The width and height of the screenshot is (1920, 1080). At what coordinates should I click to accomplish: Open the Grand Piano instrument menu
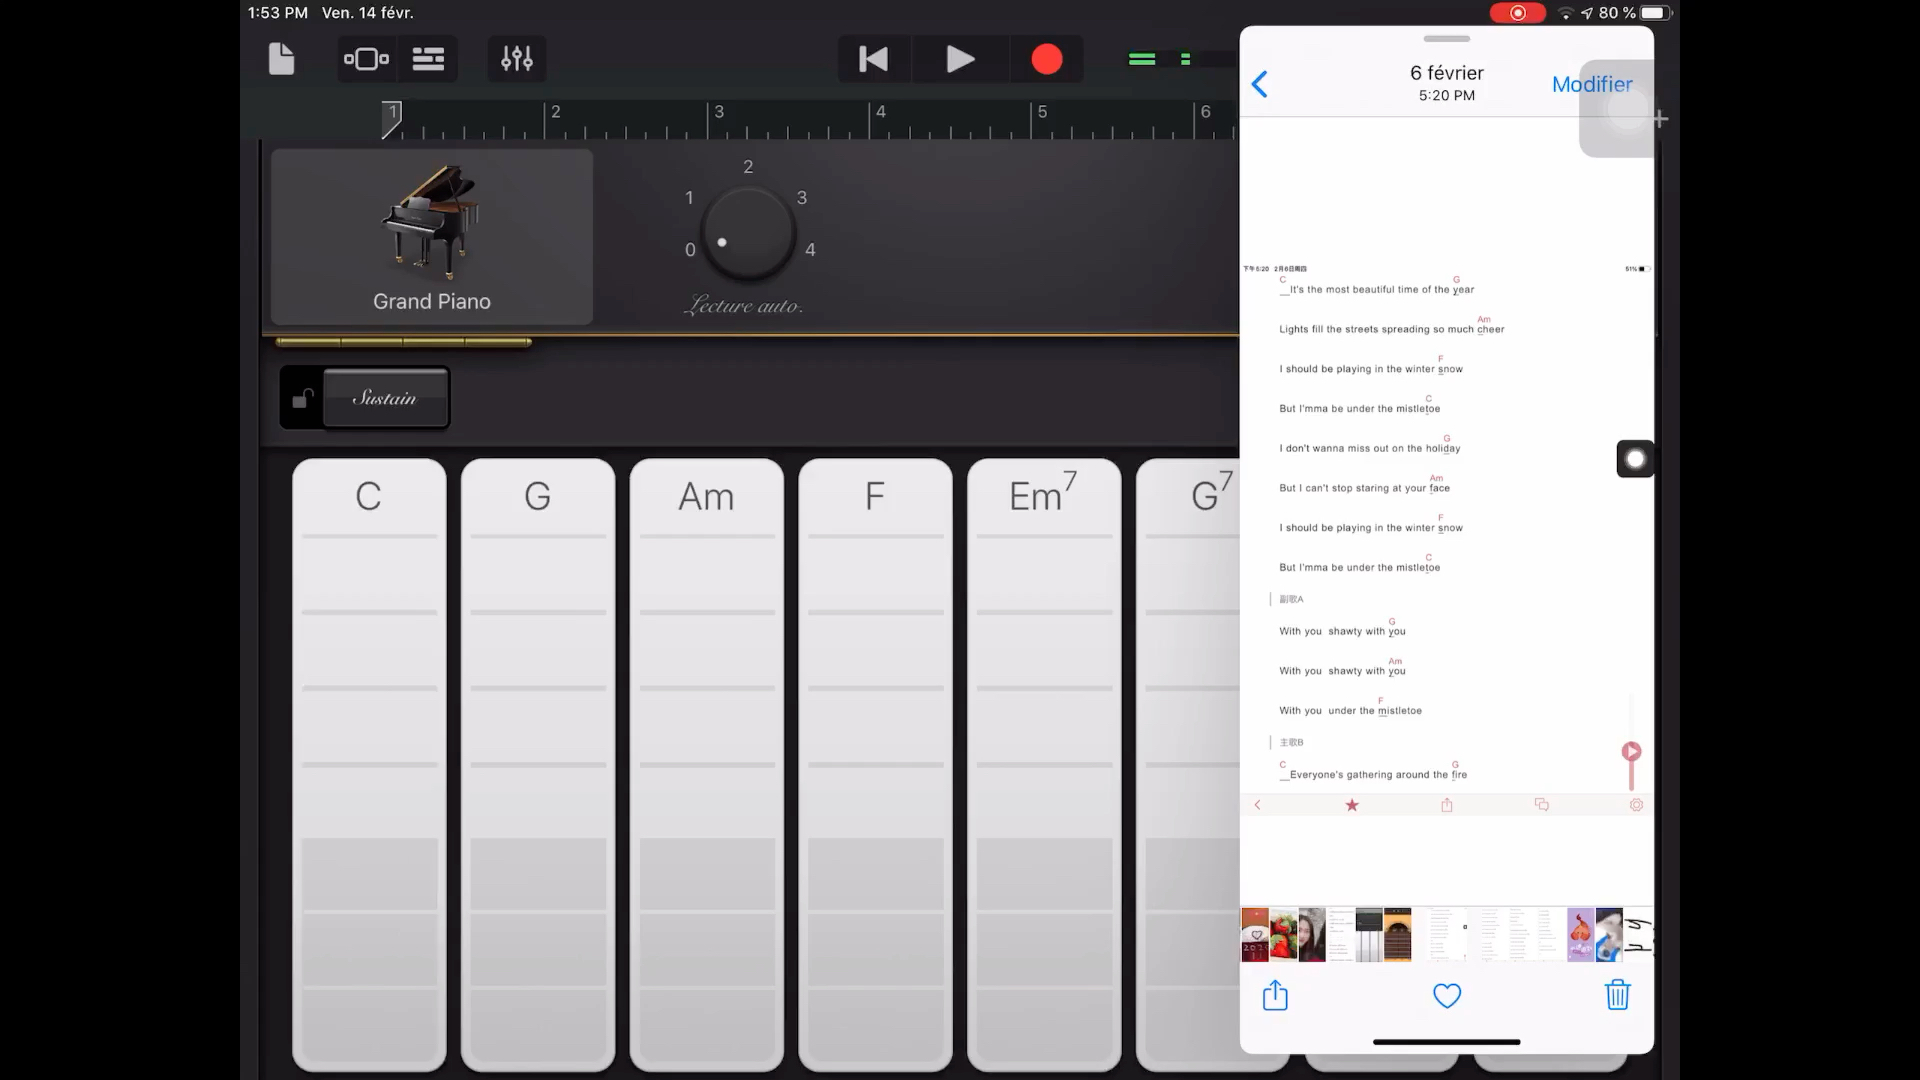[431, 237]
